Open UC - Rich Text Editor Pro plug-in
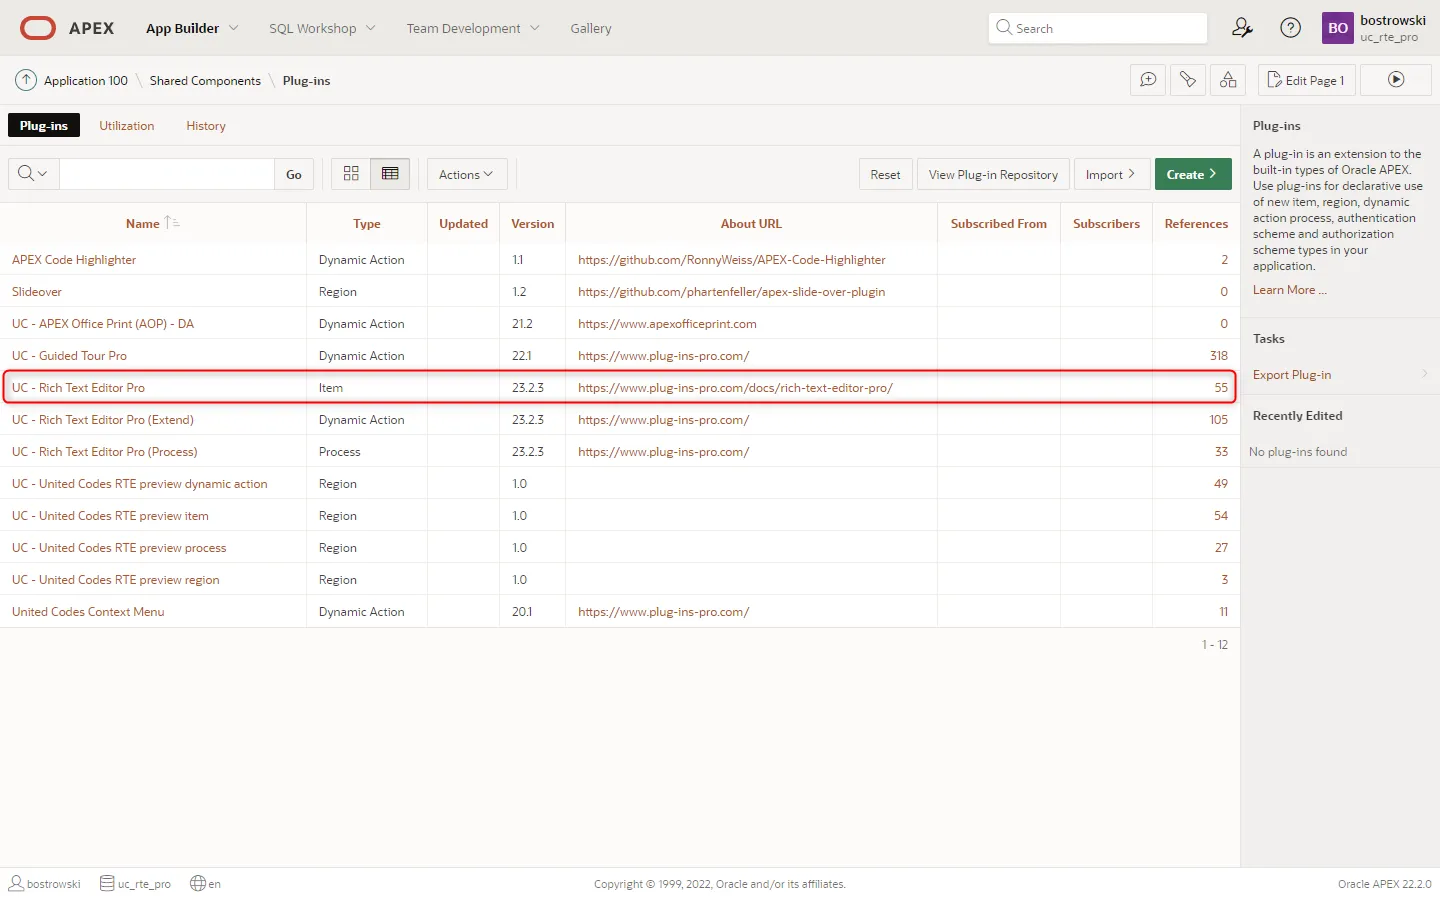 (78, 388)
